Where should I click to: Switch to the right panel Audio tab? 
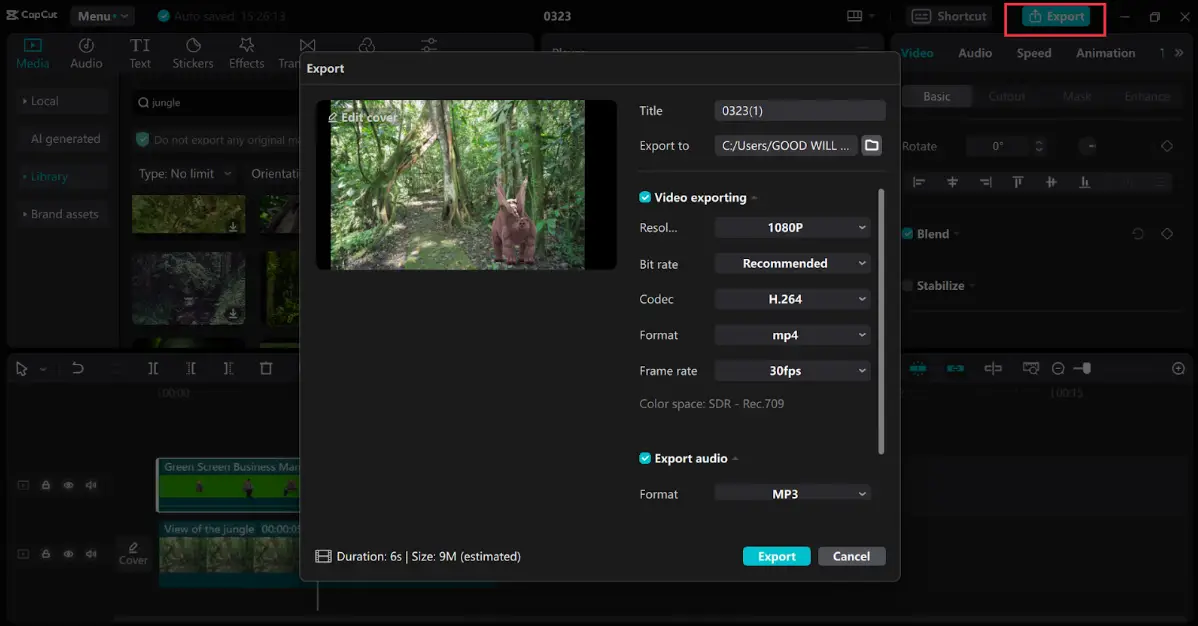click(x=975, y=53)
